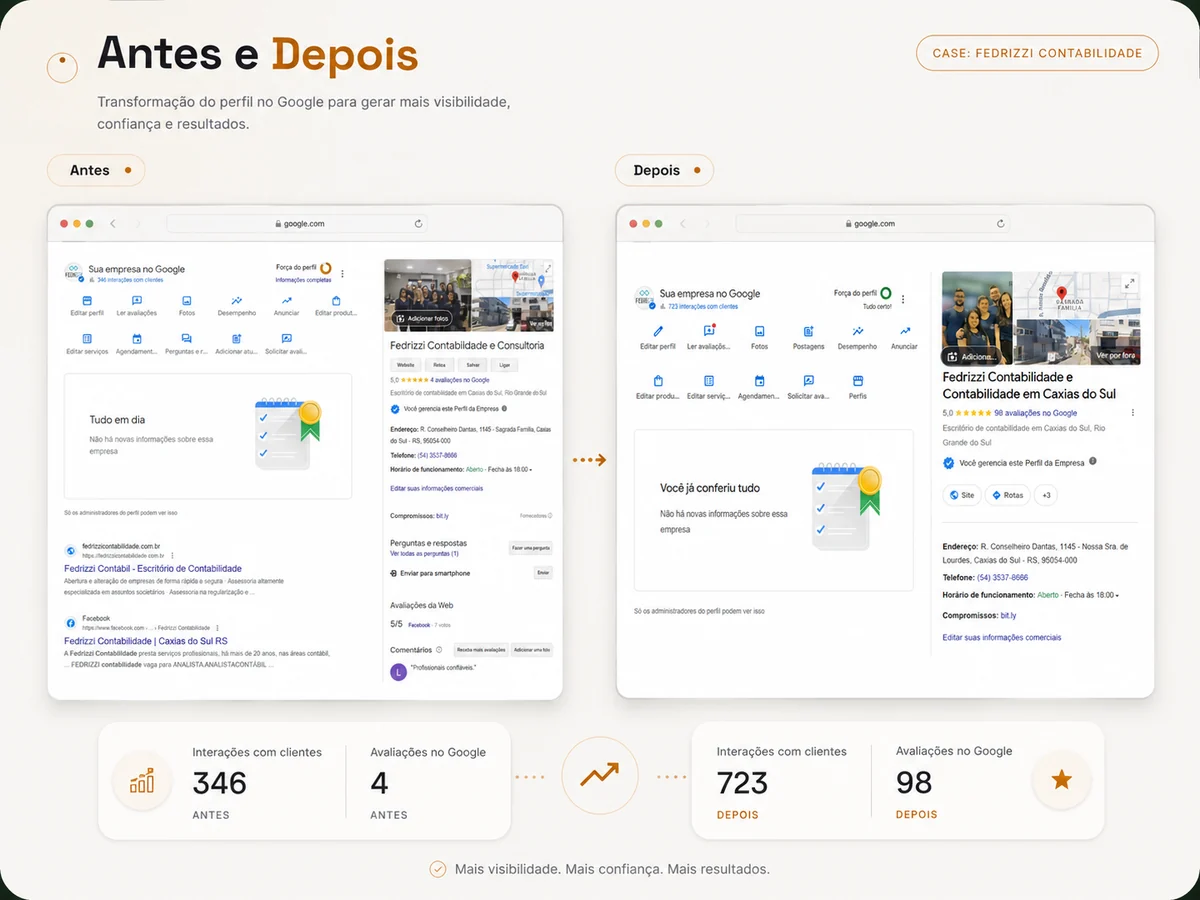
Task: Click Website button in Antes window
Action: pyautogui.click(x=406, y=365)
